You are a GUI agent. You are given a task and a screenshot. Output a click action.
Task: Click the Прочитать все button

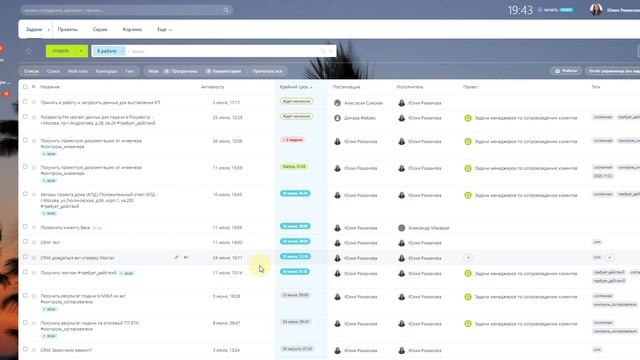[267, 71]
